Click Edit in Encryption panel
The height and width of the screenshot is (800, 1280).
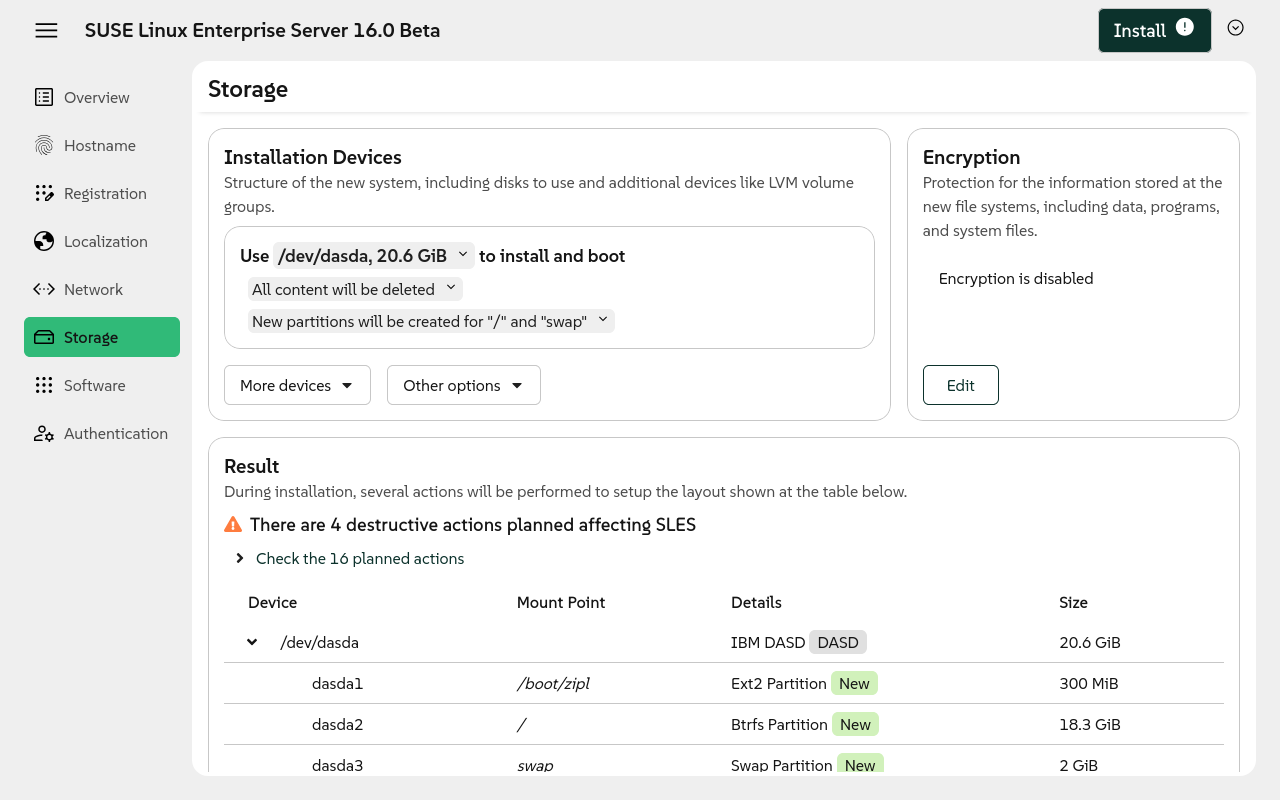tap(960, 385)
